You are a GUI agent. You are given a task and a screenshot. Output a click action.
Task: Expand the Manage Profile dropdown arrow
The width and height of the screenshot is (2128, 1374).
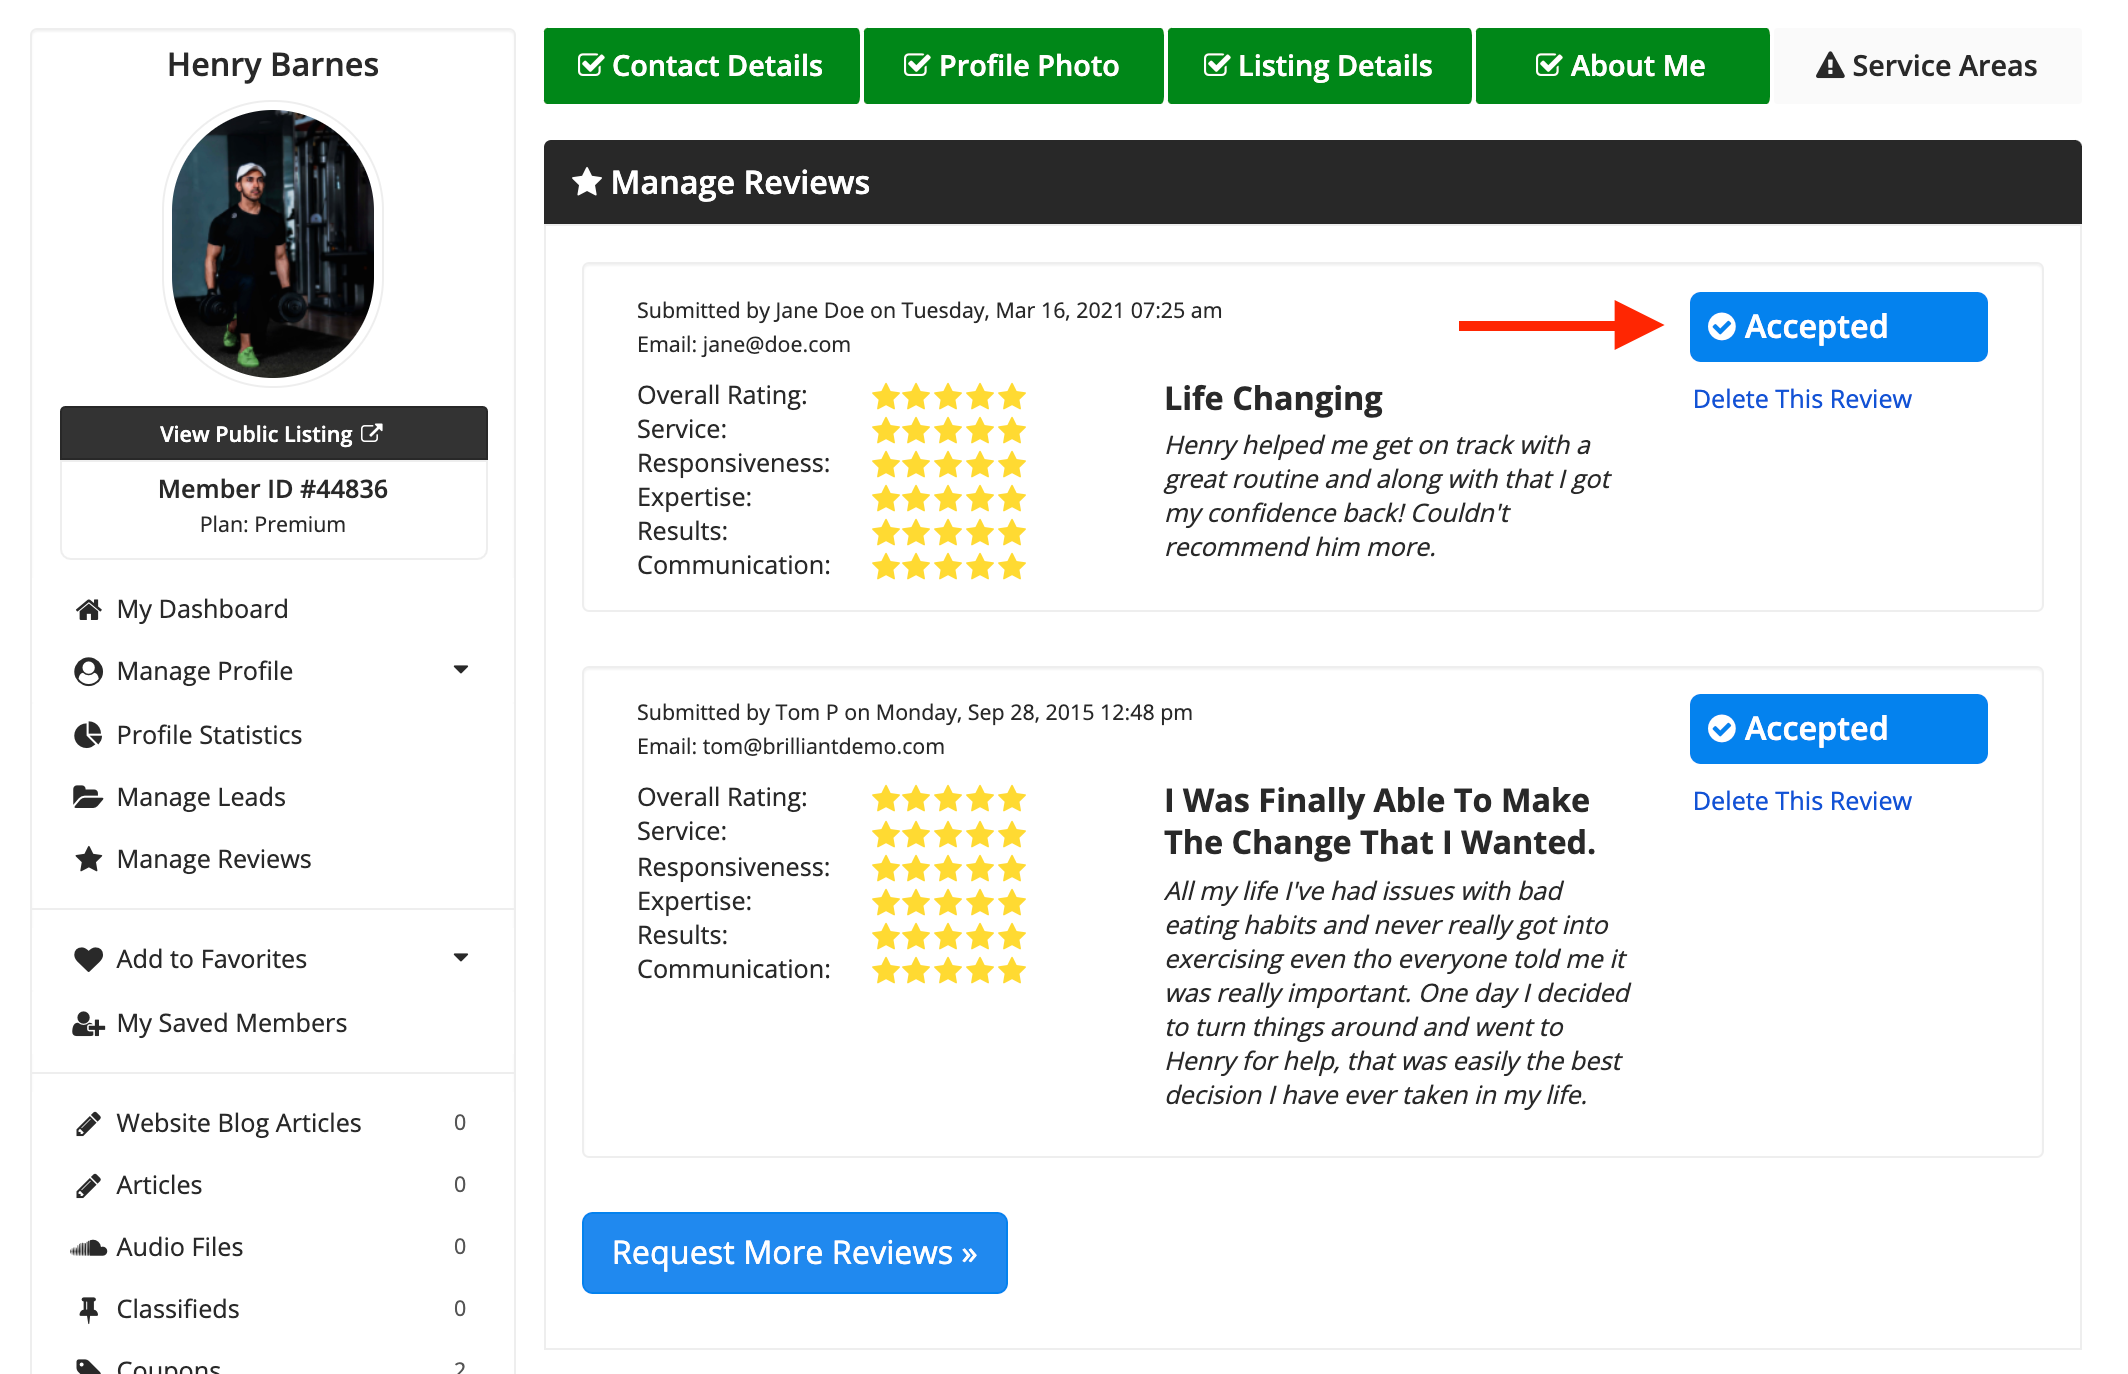coord(460,670)
